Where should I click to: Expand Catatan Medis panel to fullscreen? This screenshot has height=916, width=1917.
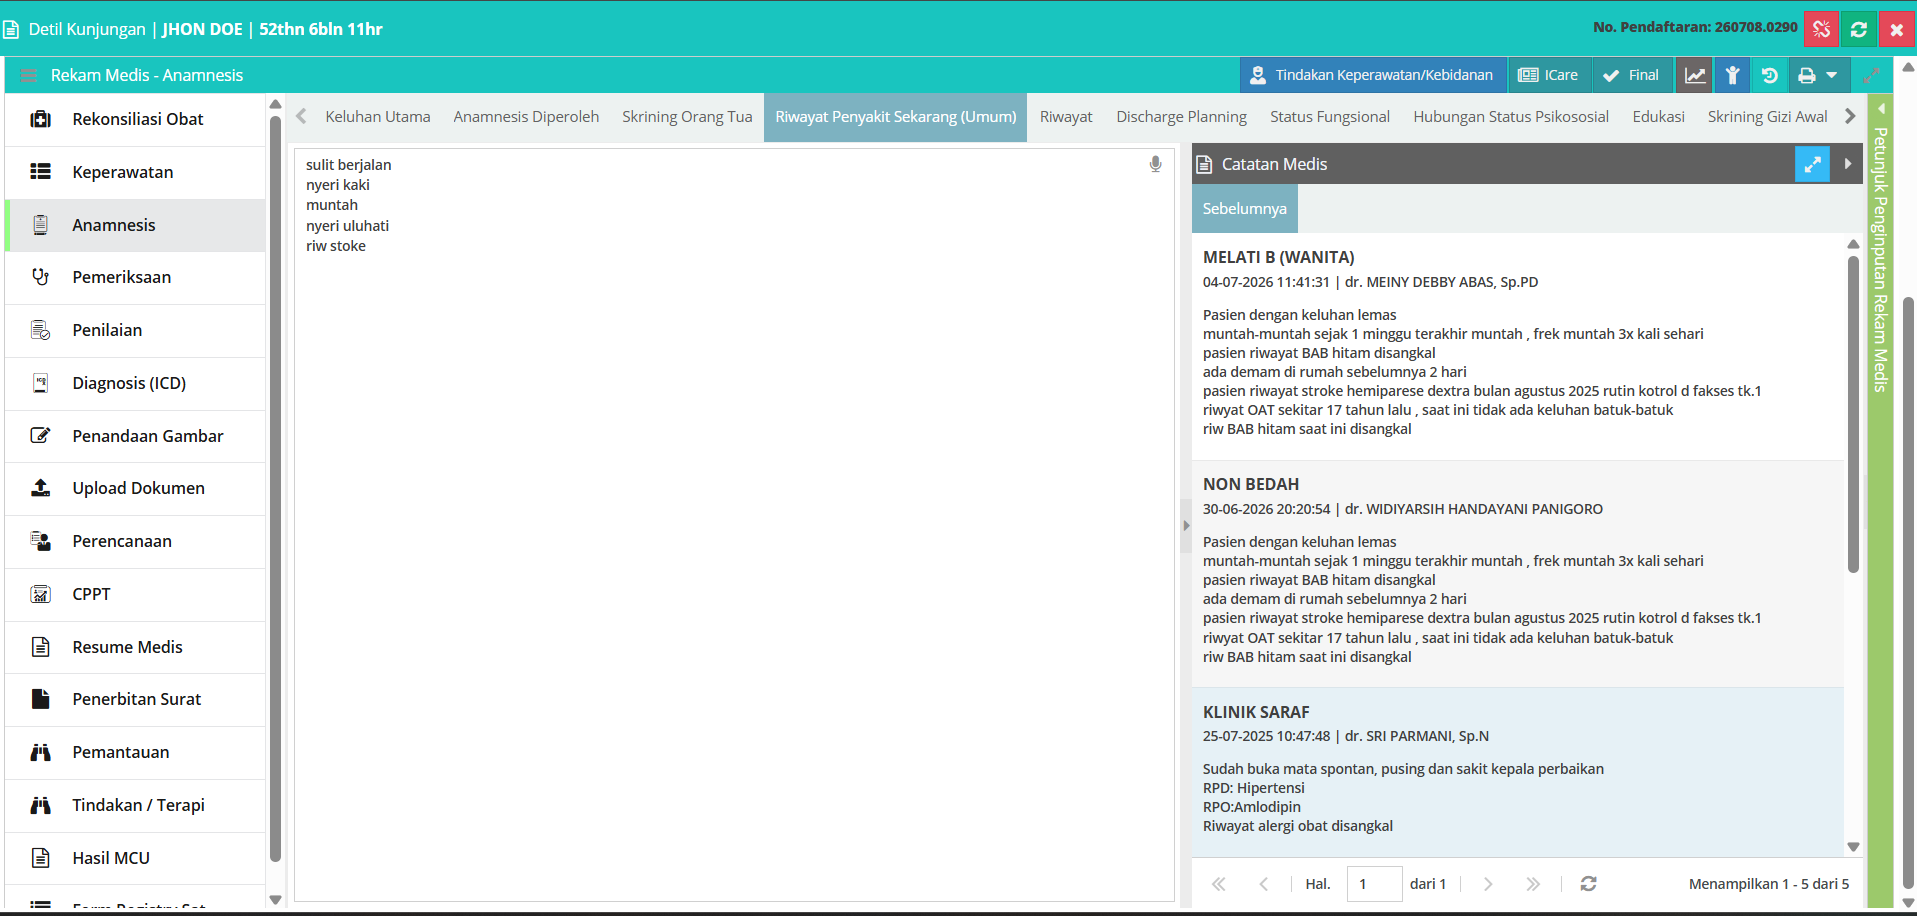tap(1812, 164)
